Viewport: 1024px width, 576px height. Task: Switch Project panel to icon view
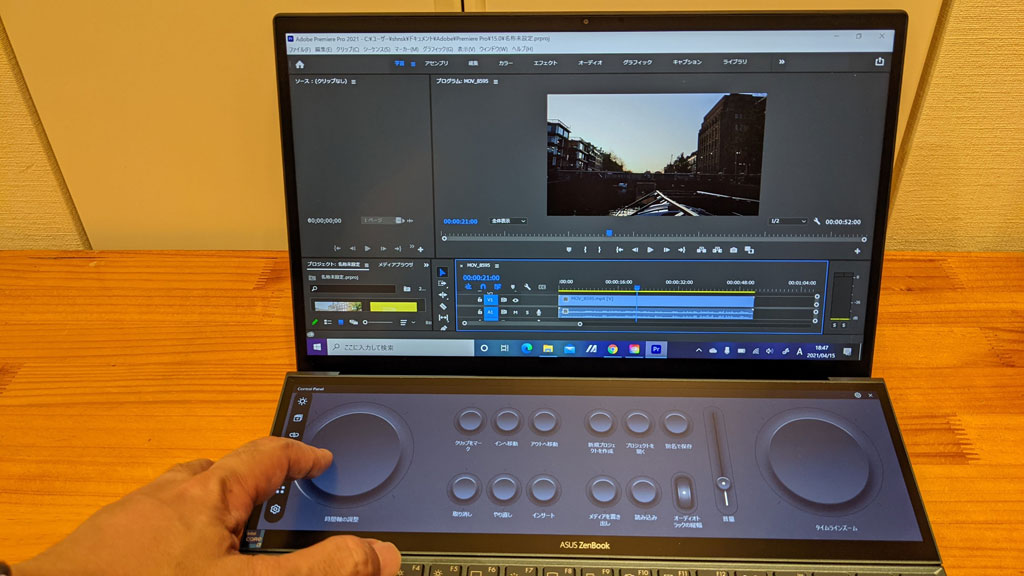(x=340, y=323)
